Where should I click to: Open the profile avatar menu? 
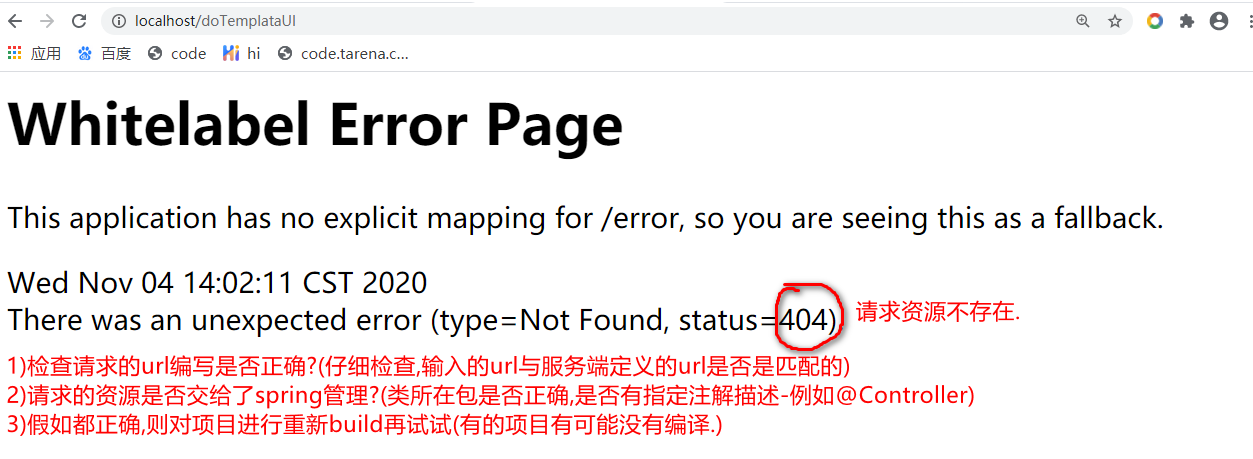point(1218,21)
